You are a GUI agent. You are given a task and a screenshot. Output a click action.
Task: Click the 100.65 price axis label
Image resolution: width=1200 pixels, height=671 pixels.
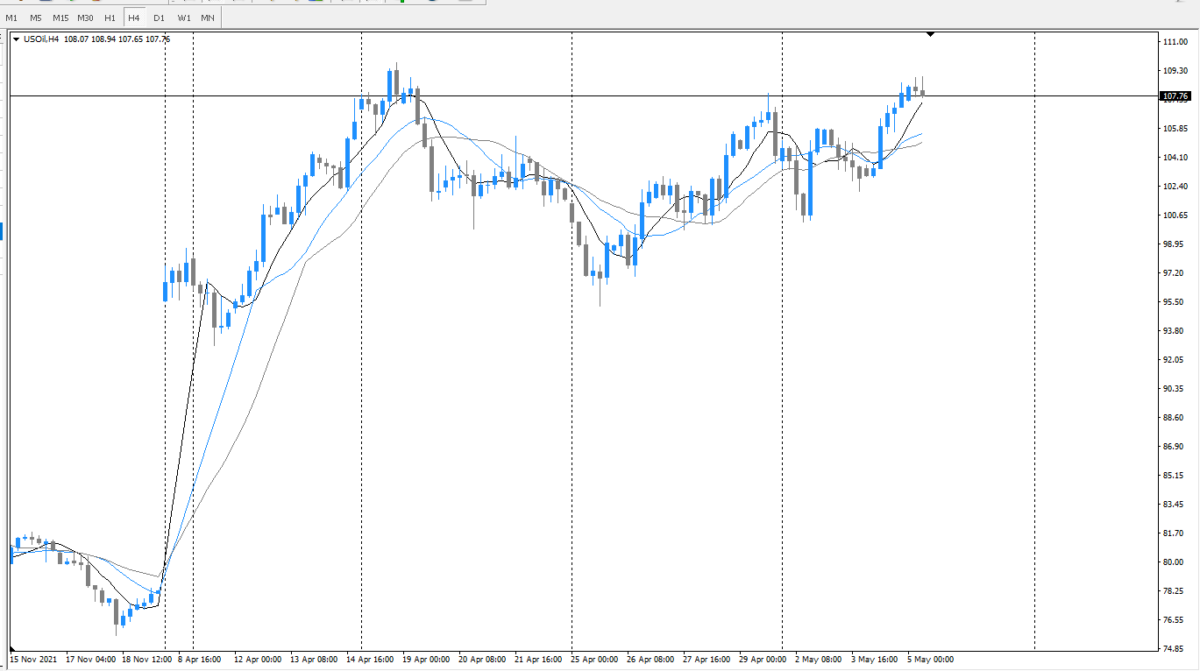click(x=1174, y=215)
